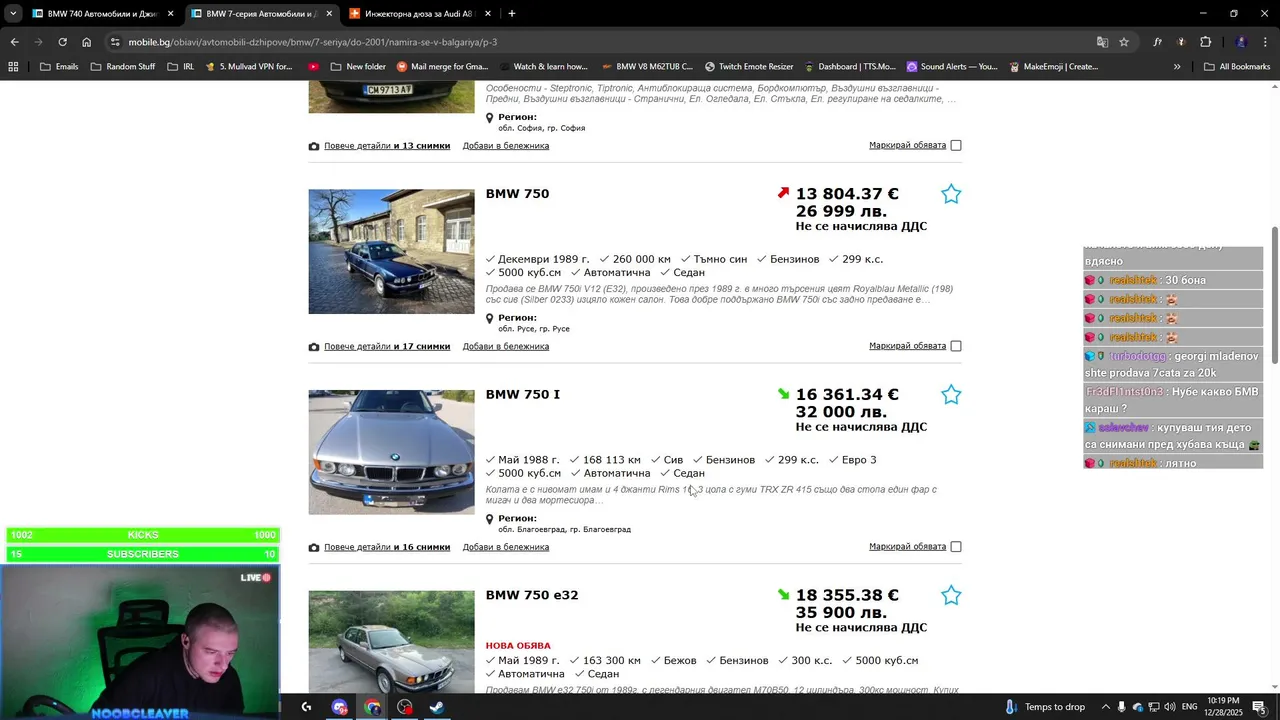The height and width of the screenshot is (720, 1280).
Task: Click the browser back arrow
Action: [14, 42]
